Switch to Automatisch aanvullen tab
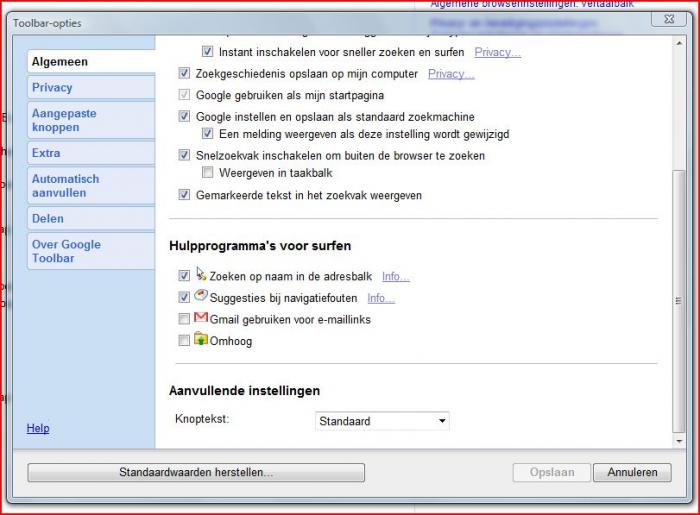This screenshot has height=515, width=700. (91, 186)
